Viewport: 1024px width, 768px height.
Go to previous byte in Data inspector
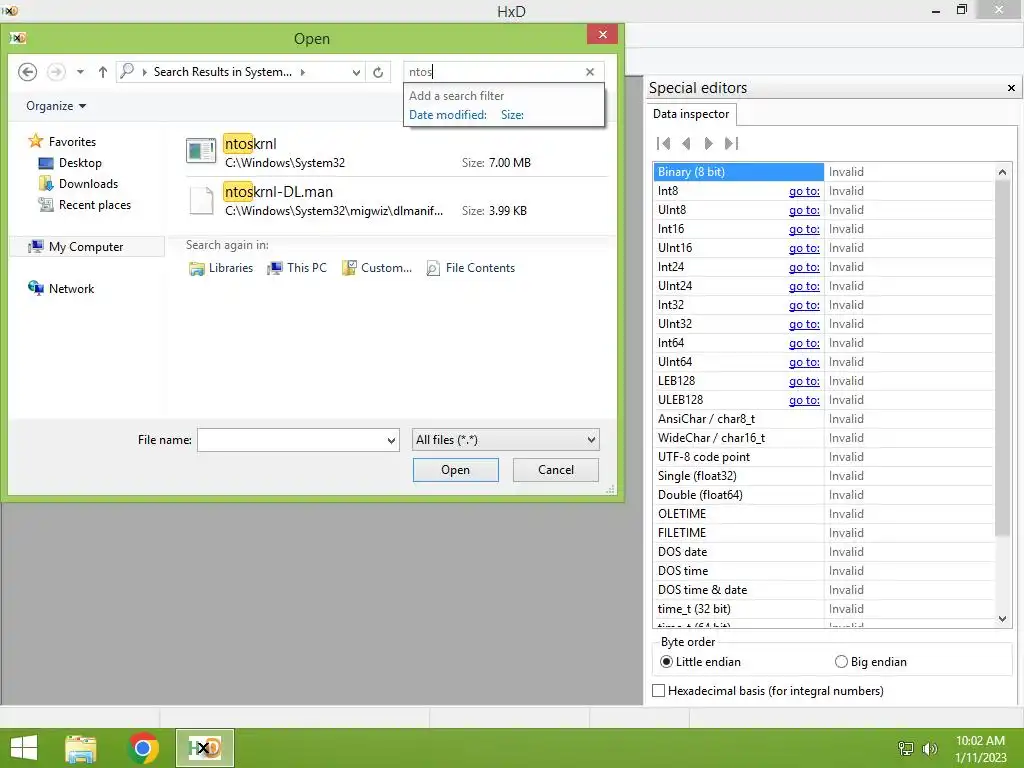686,144
